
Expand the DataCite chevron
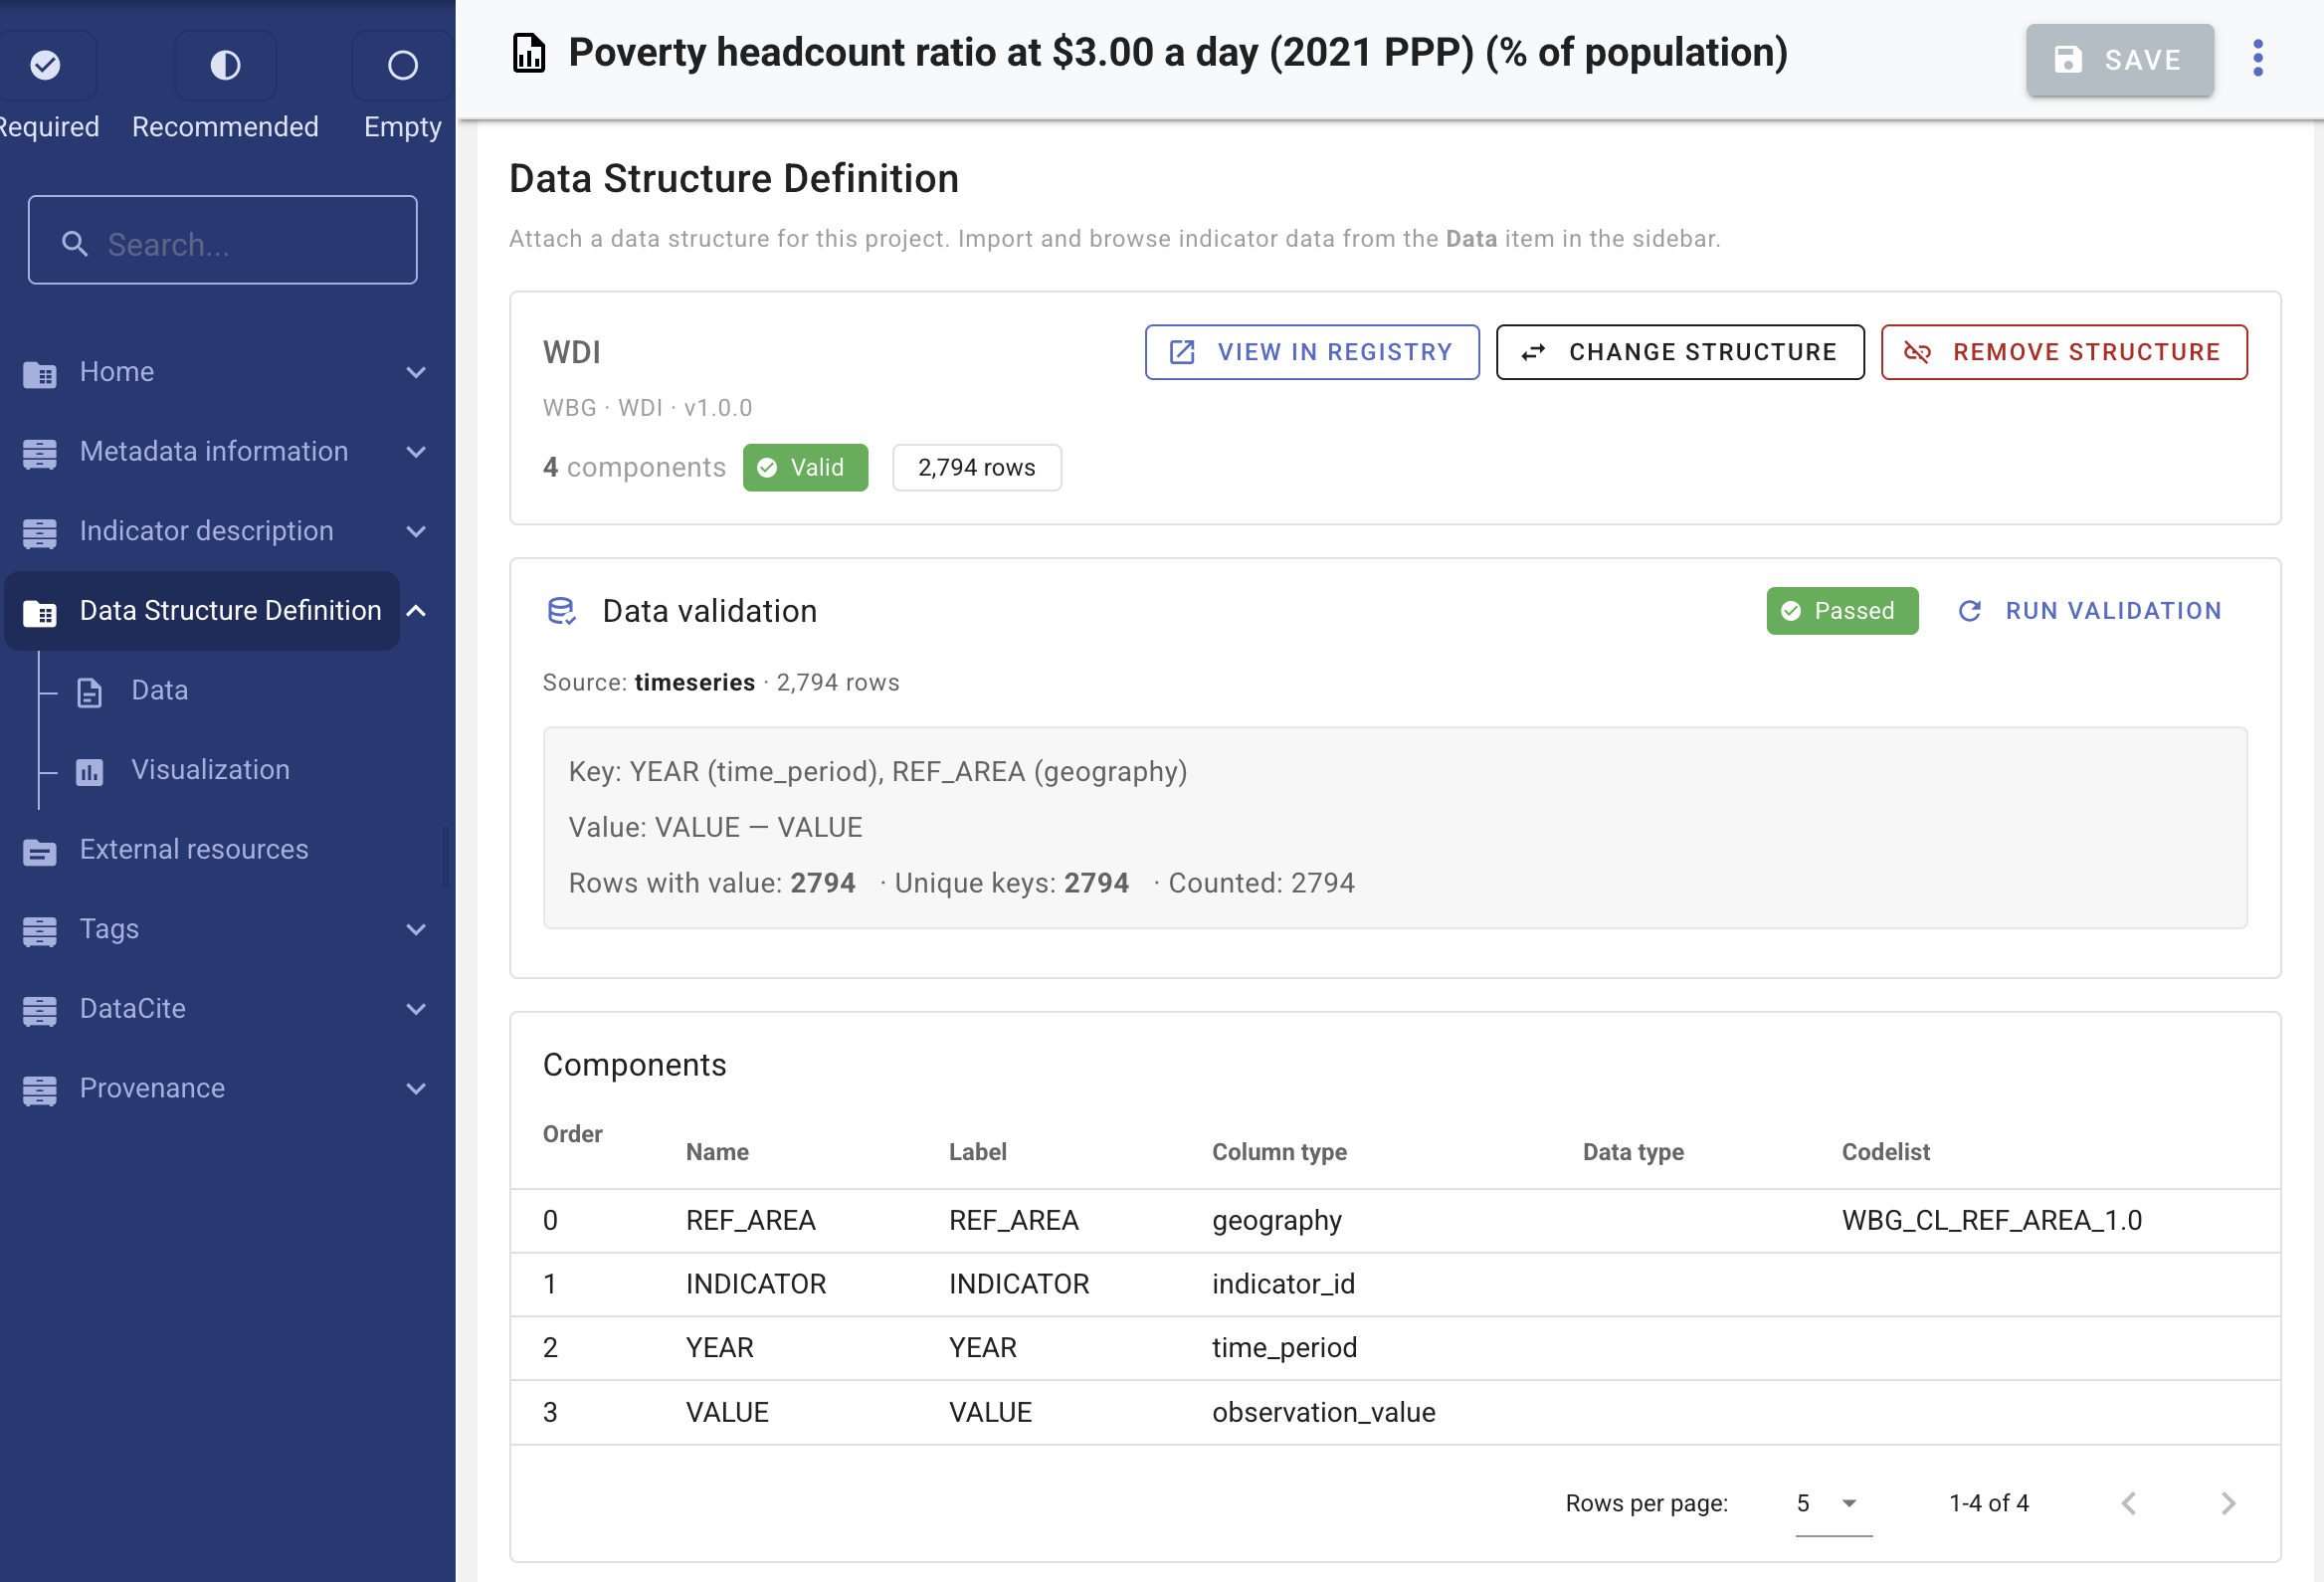pos(416,1009)
